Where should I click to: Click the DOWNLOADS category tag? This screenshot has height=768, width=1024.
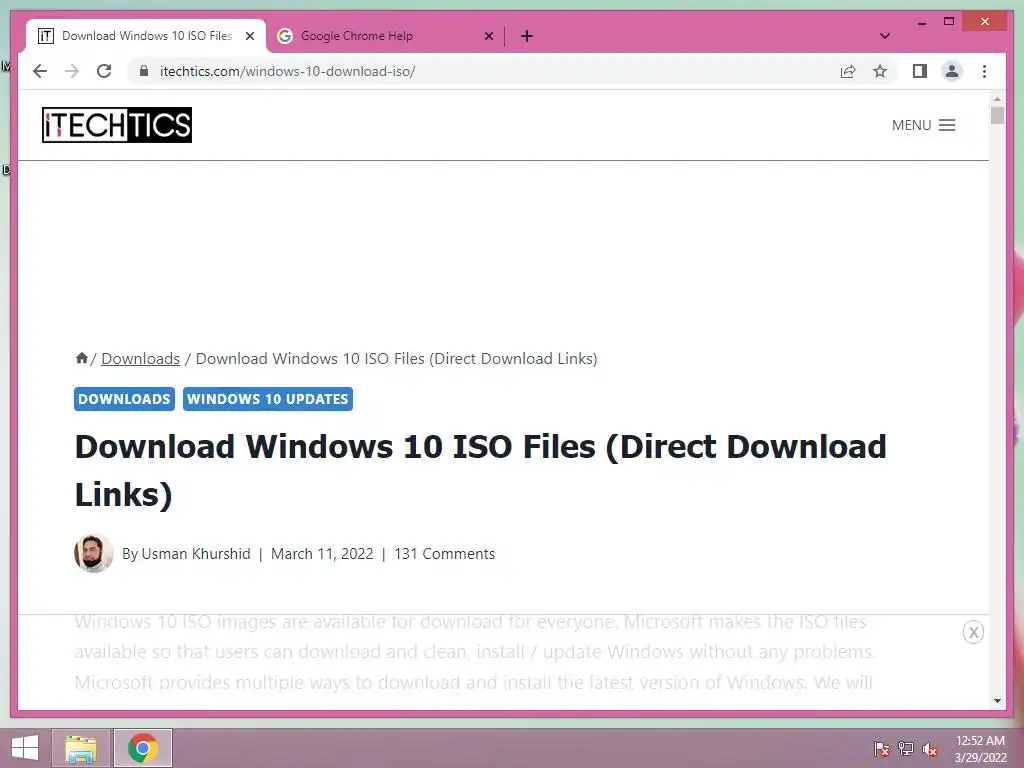[124, 399]
